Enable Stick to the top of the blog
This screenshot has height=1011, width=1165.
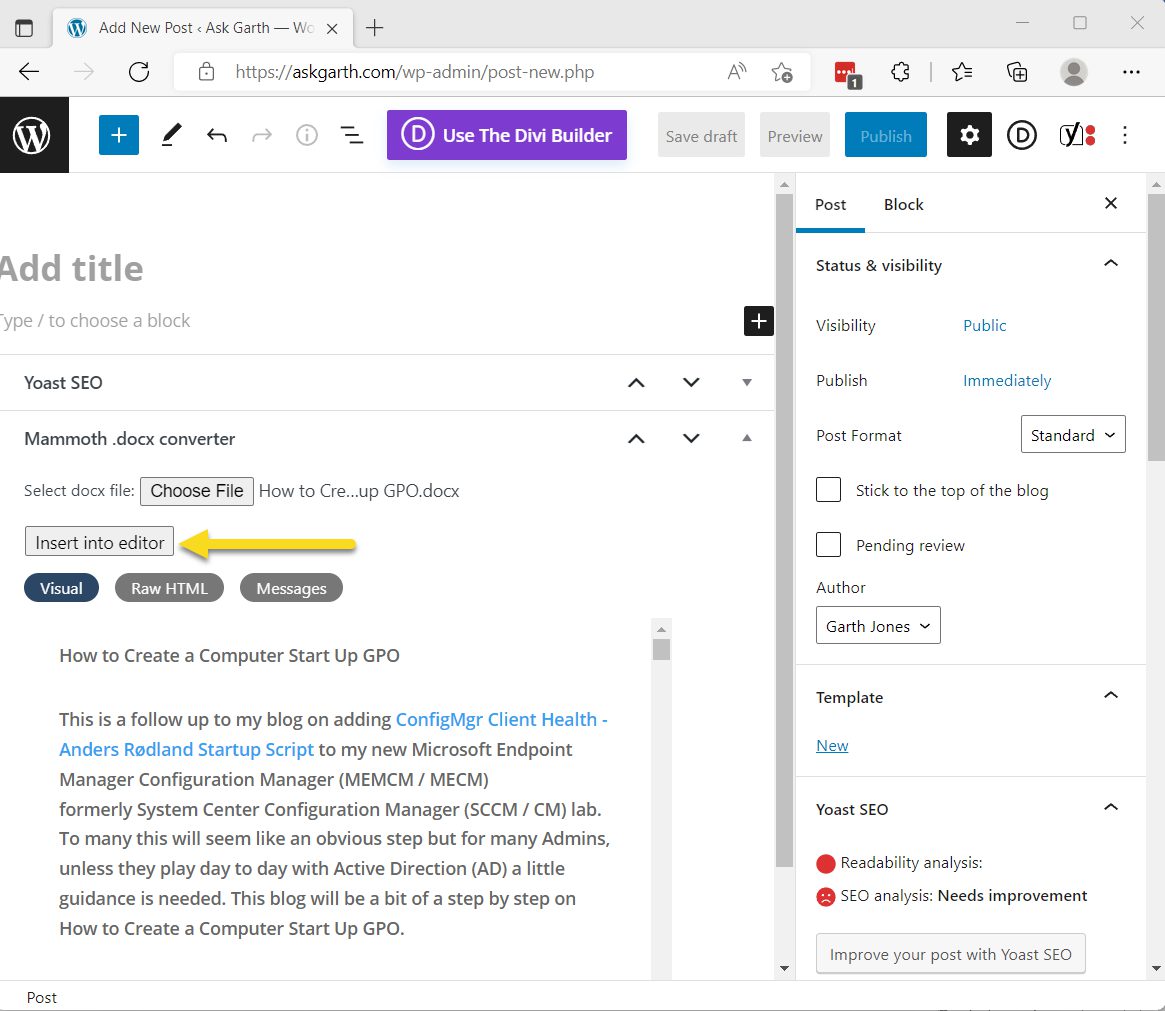click(x=828, y=490)
